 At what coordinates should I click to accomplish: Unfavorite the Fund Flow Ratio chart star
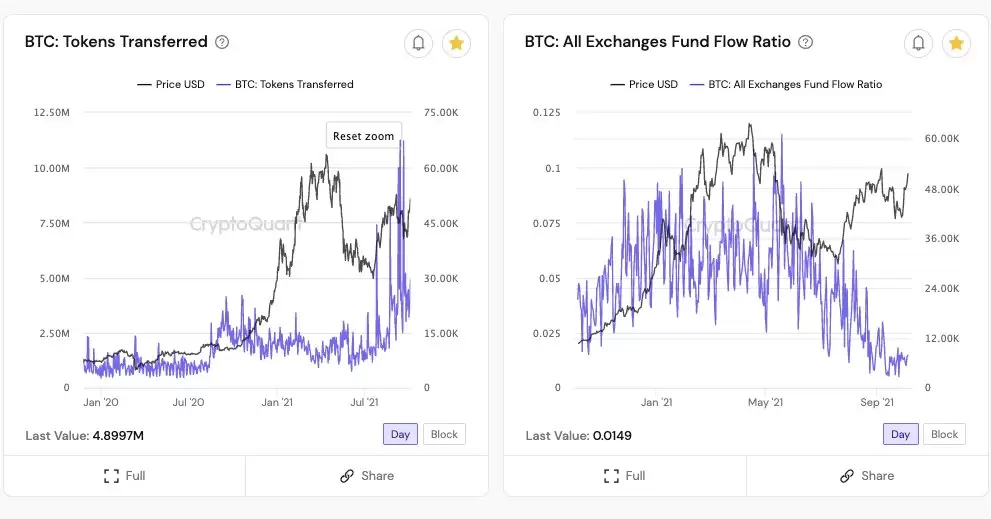(956, 43)
